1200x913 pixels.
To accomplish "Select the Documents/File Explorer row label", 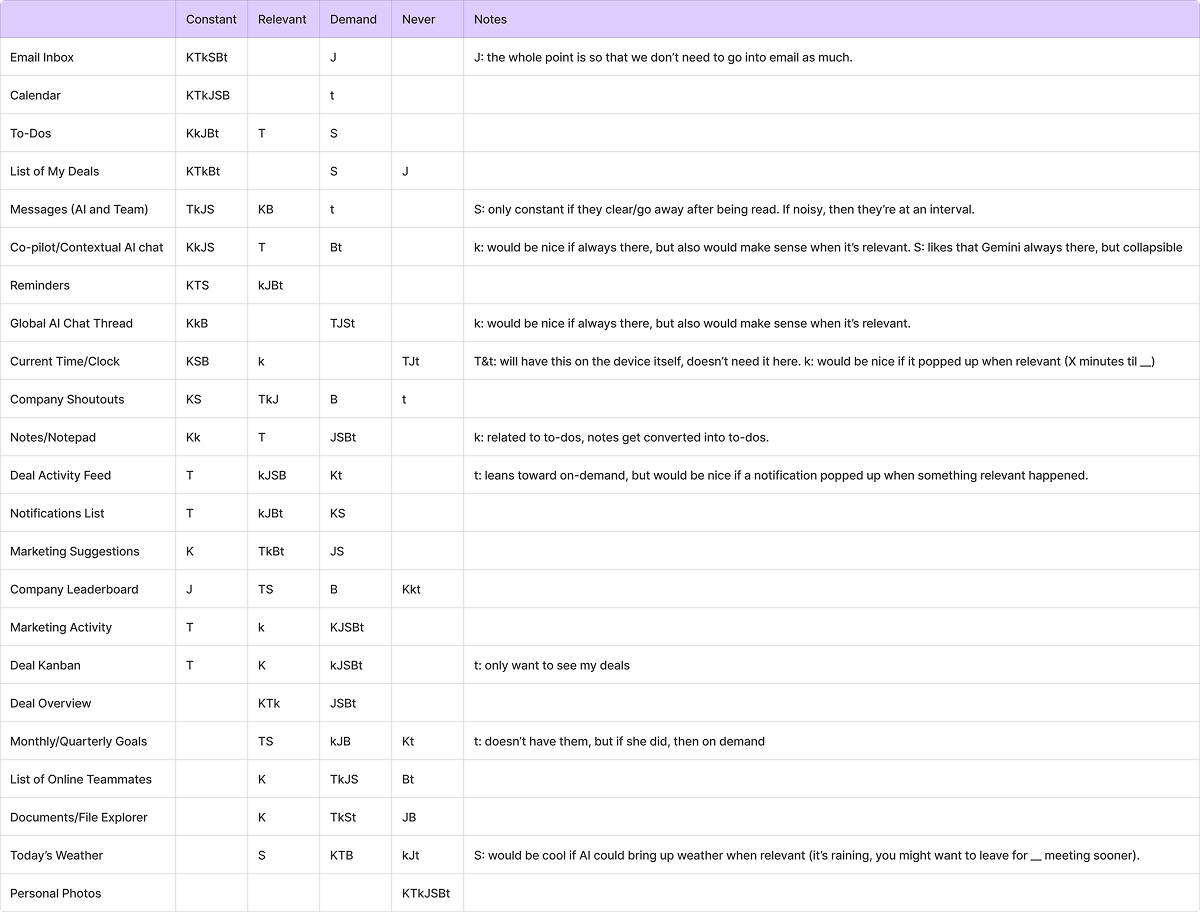I will [x=79, y=817].
